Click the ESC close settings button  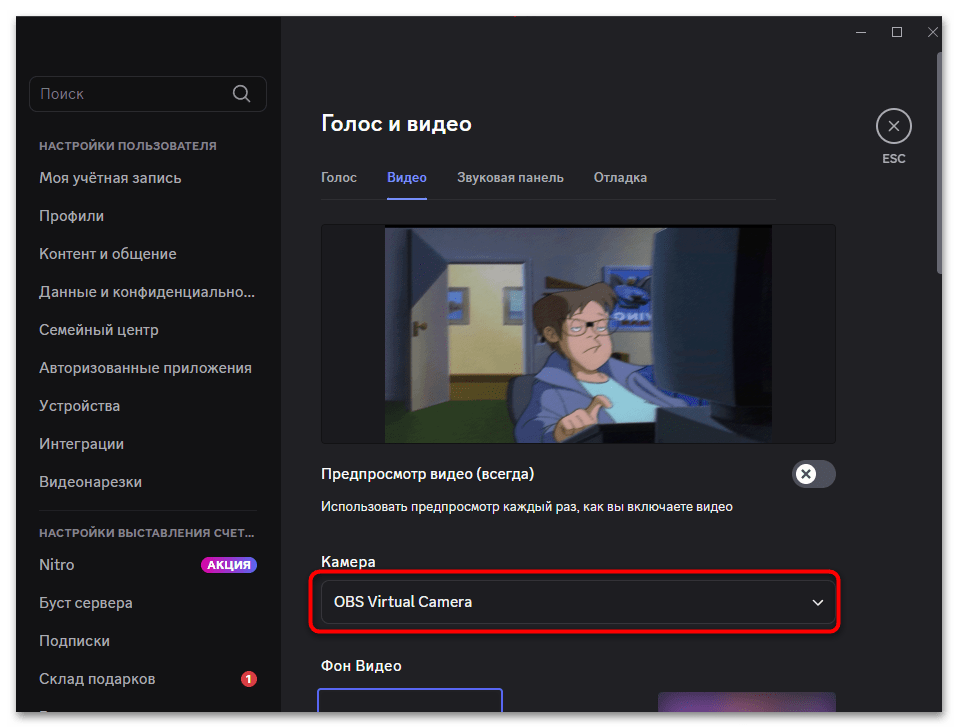[893, 126]
